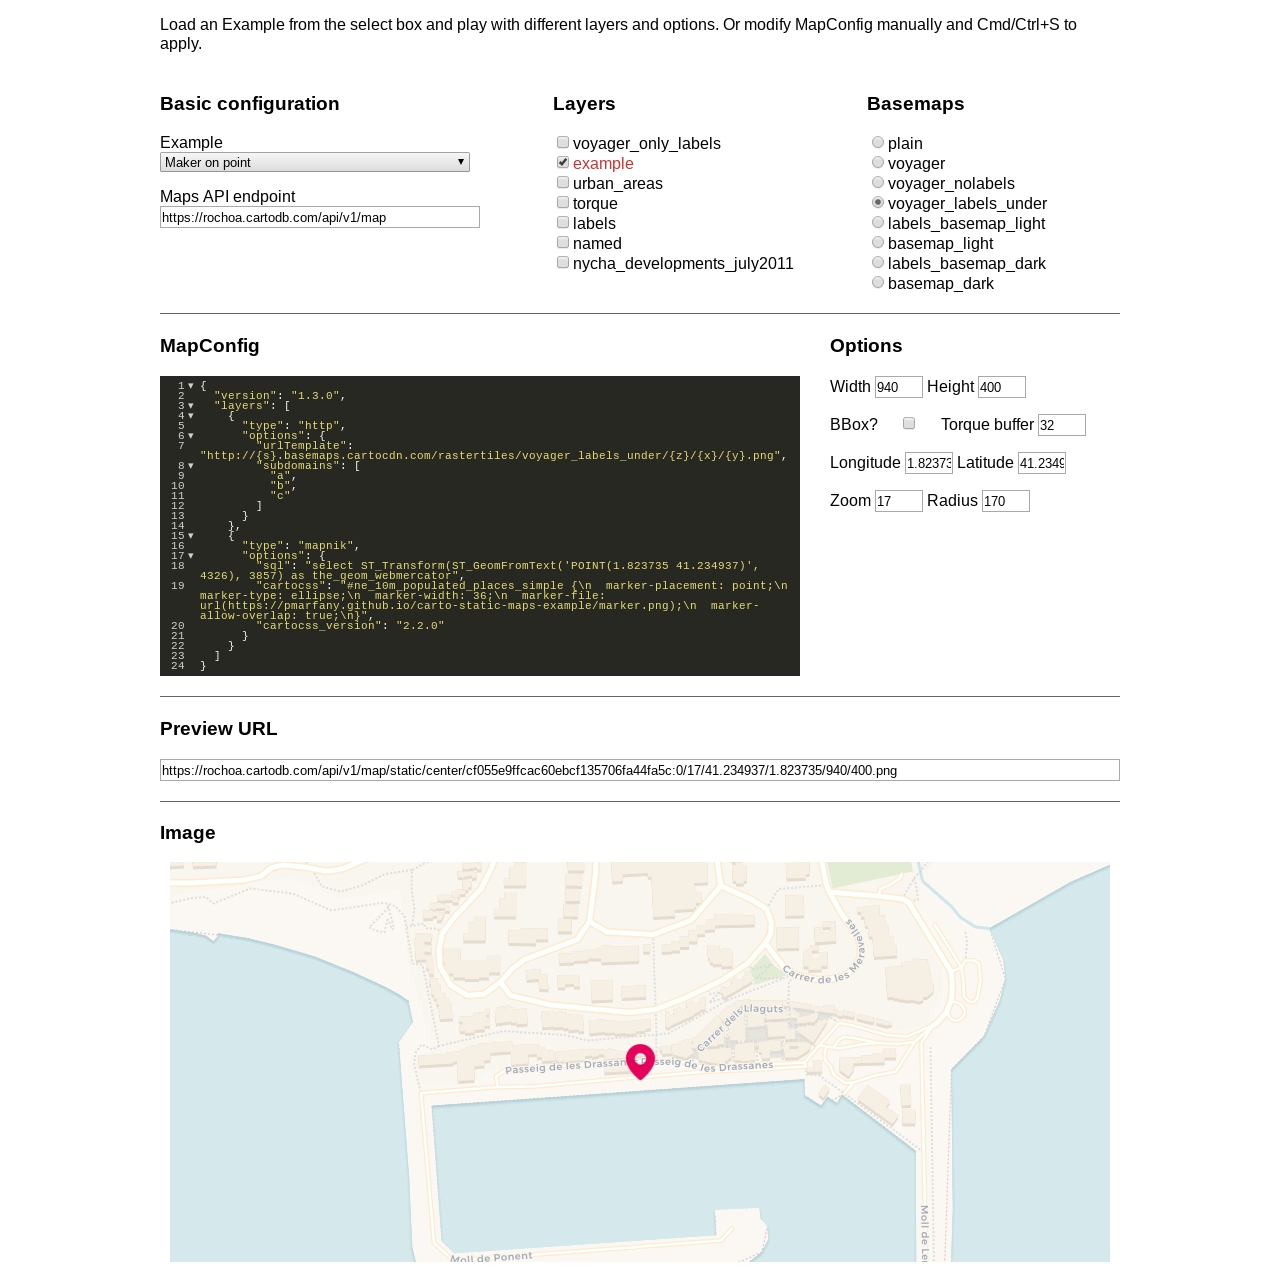This screenshot has height=1277, width=1280.
Task: Edit the Width value field
Action: coord(897,387)
